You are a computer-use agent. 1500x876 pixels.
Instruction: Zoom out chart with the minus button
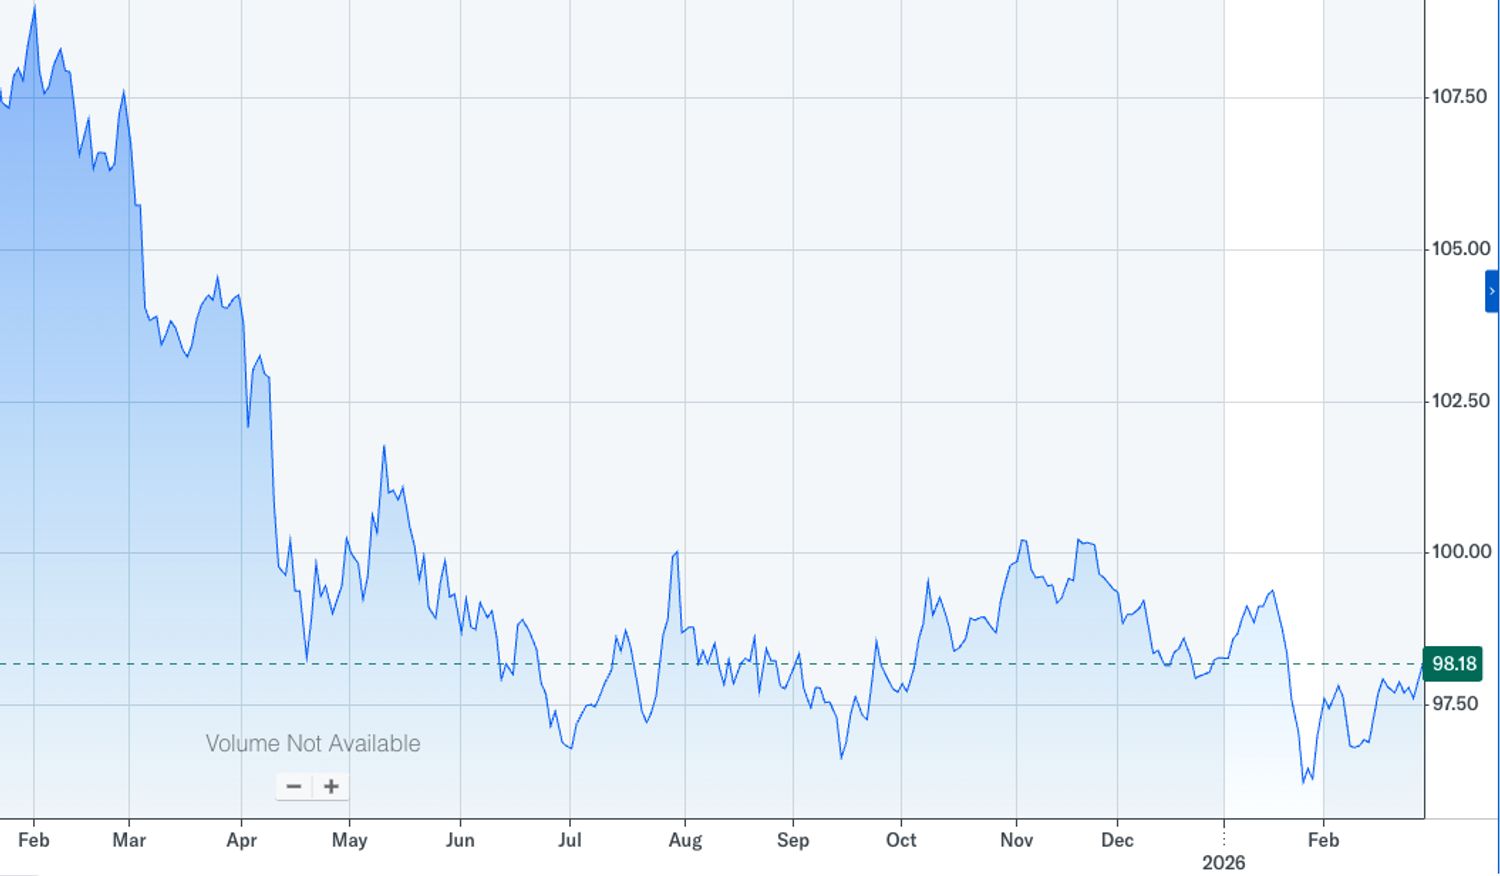pos(294,787)
